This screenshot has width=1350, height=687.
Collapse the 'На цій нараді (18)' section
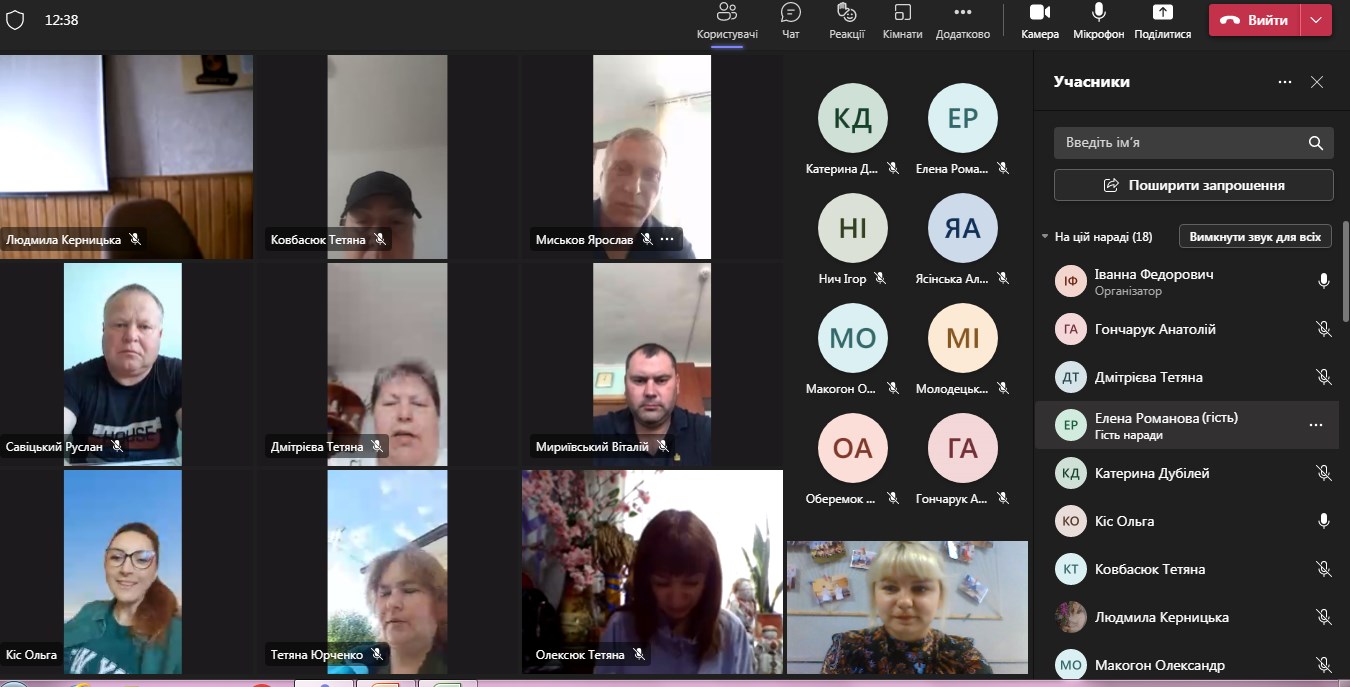[1045, 237]
